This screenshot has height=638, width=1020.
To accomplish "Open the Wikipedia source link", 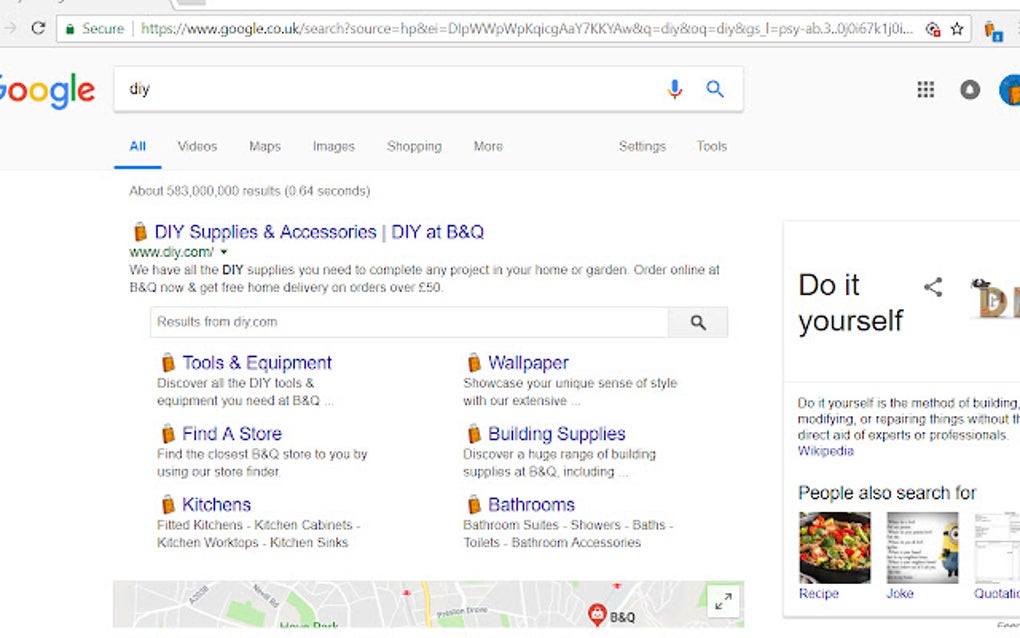I will [x=825, y=451].
